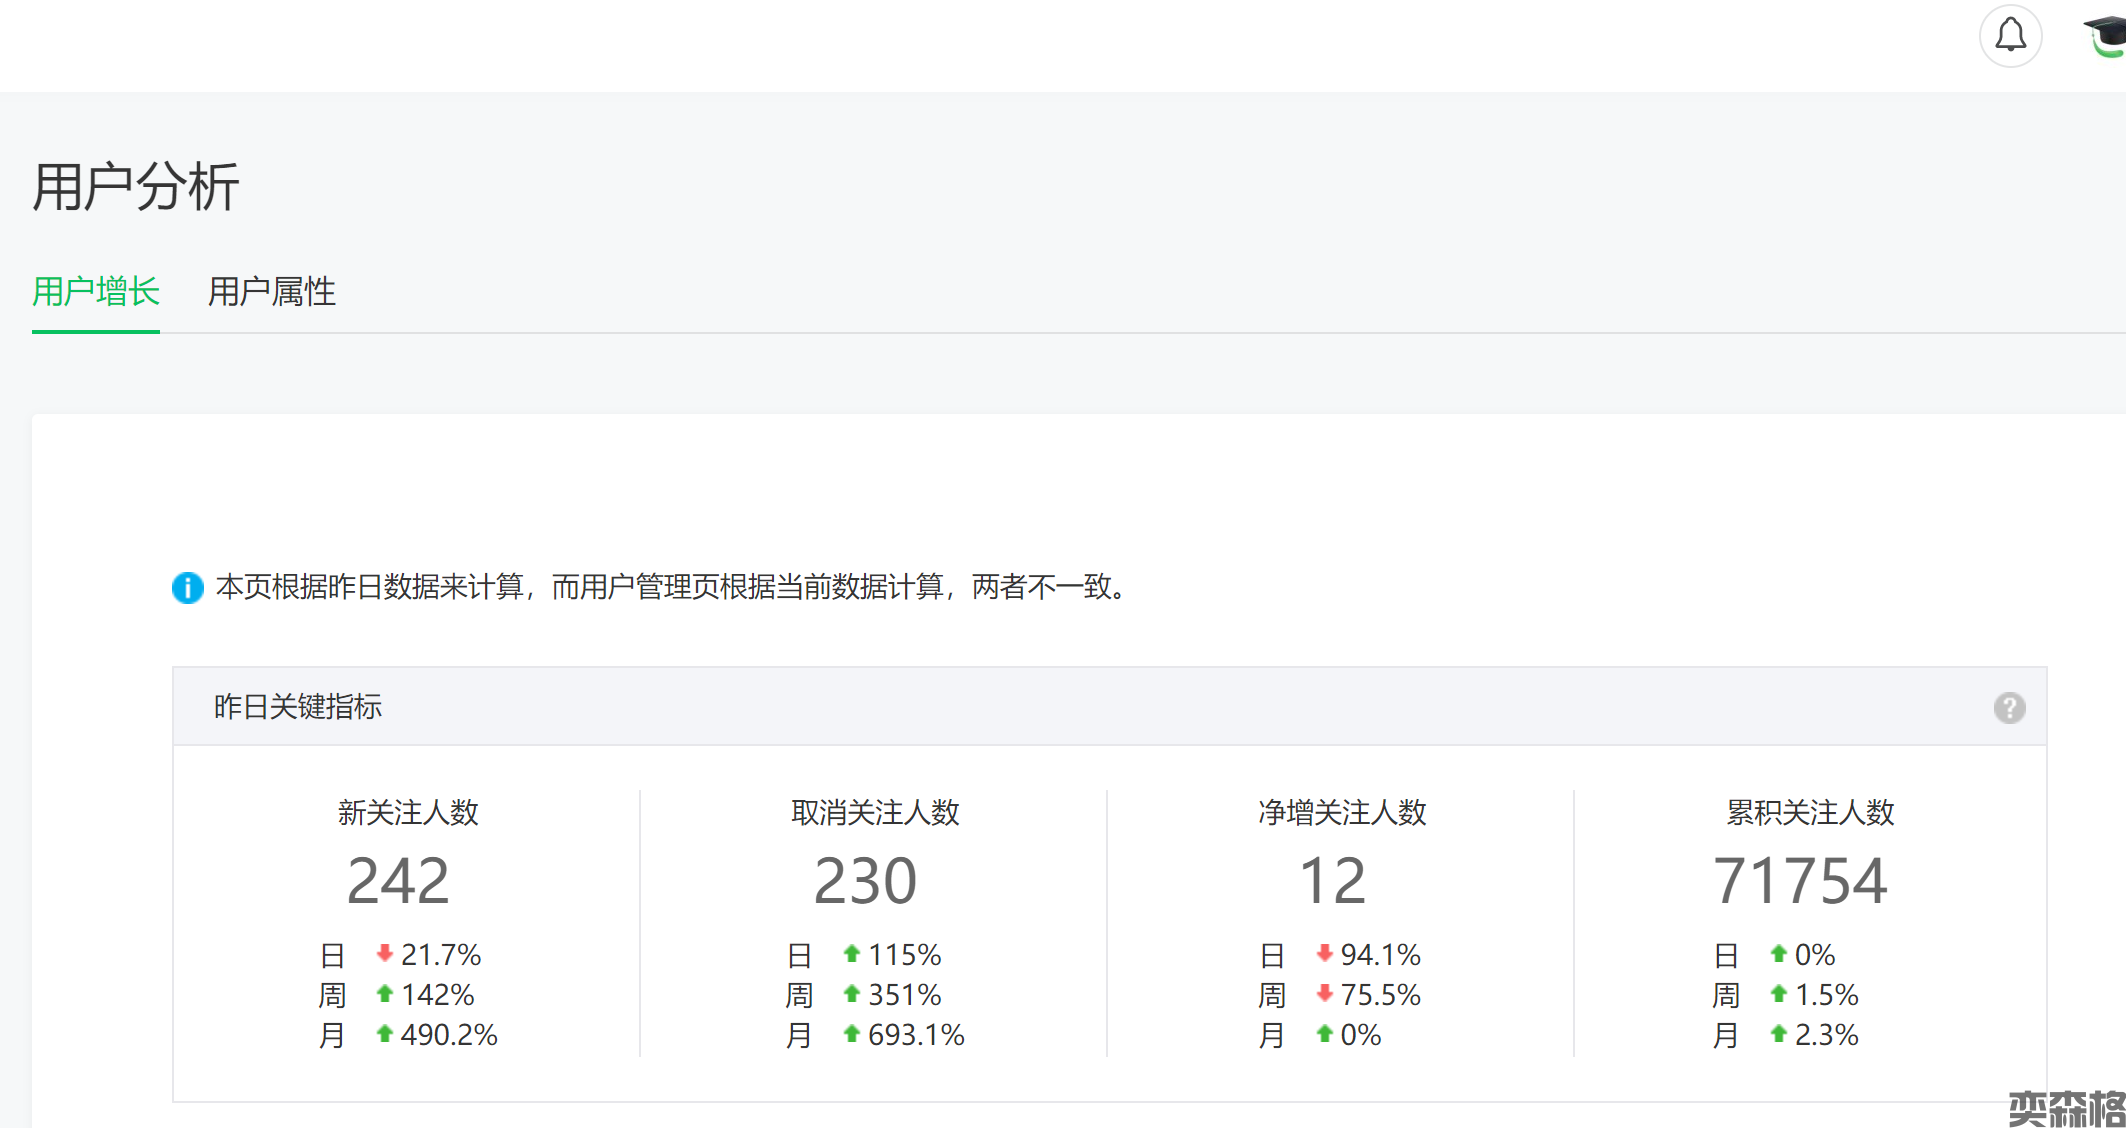Select the 累积关注人数 value 71754

point(1800,881)
